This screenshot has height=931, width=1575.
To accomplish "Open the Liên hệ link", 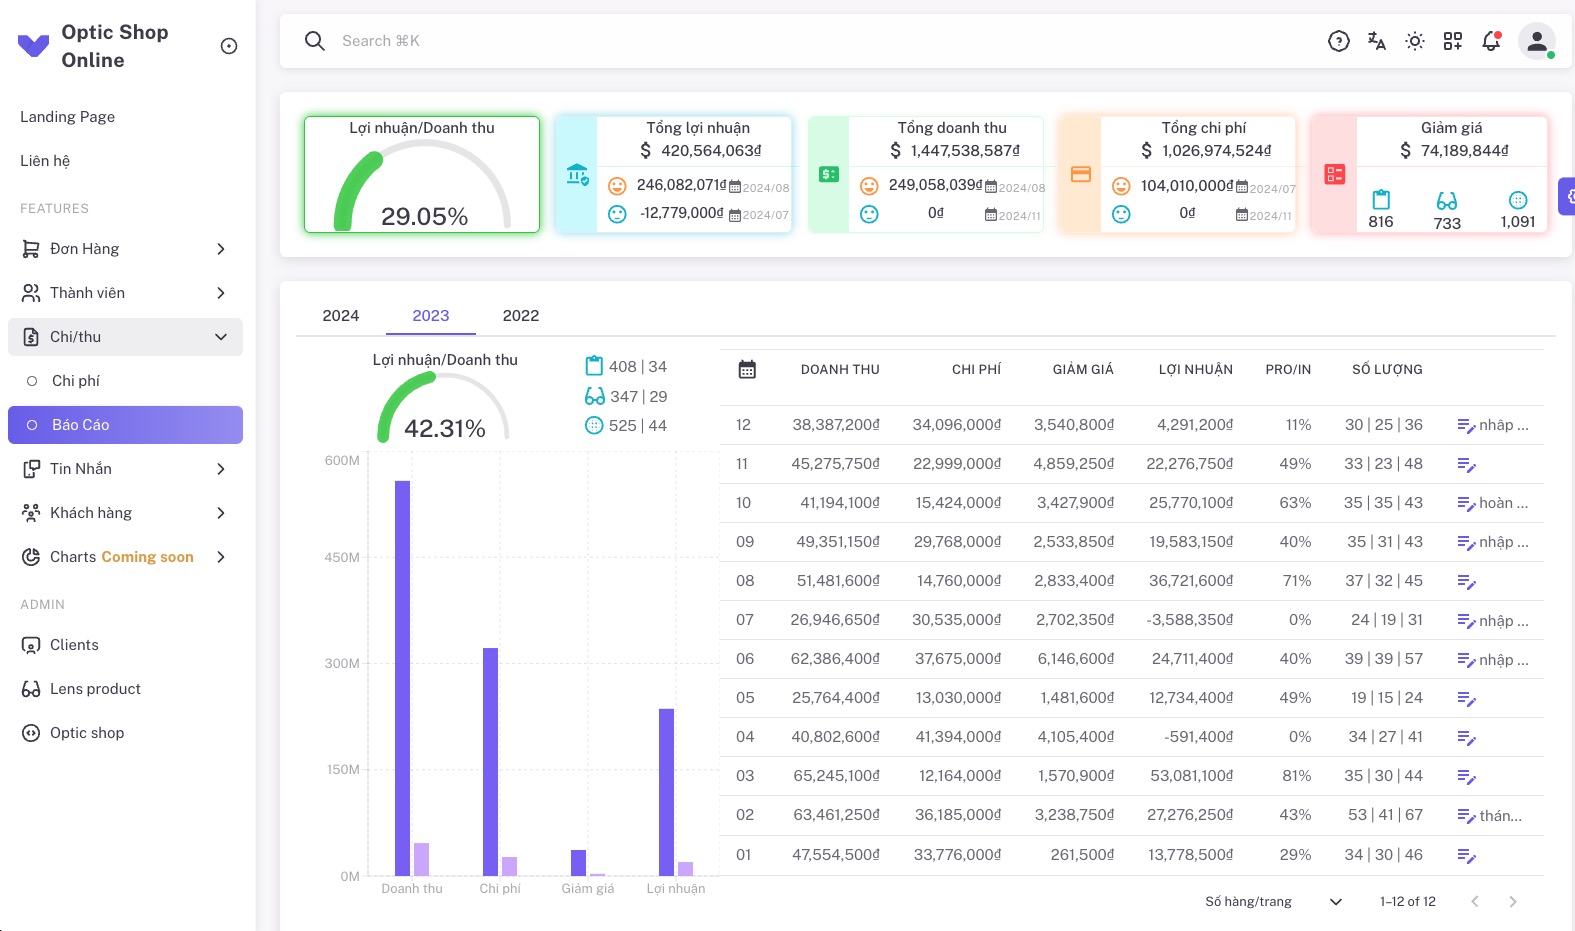I will point(45,161).
